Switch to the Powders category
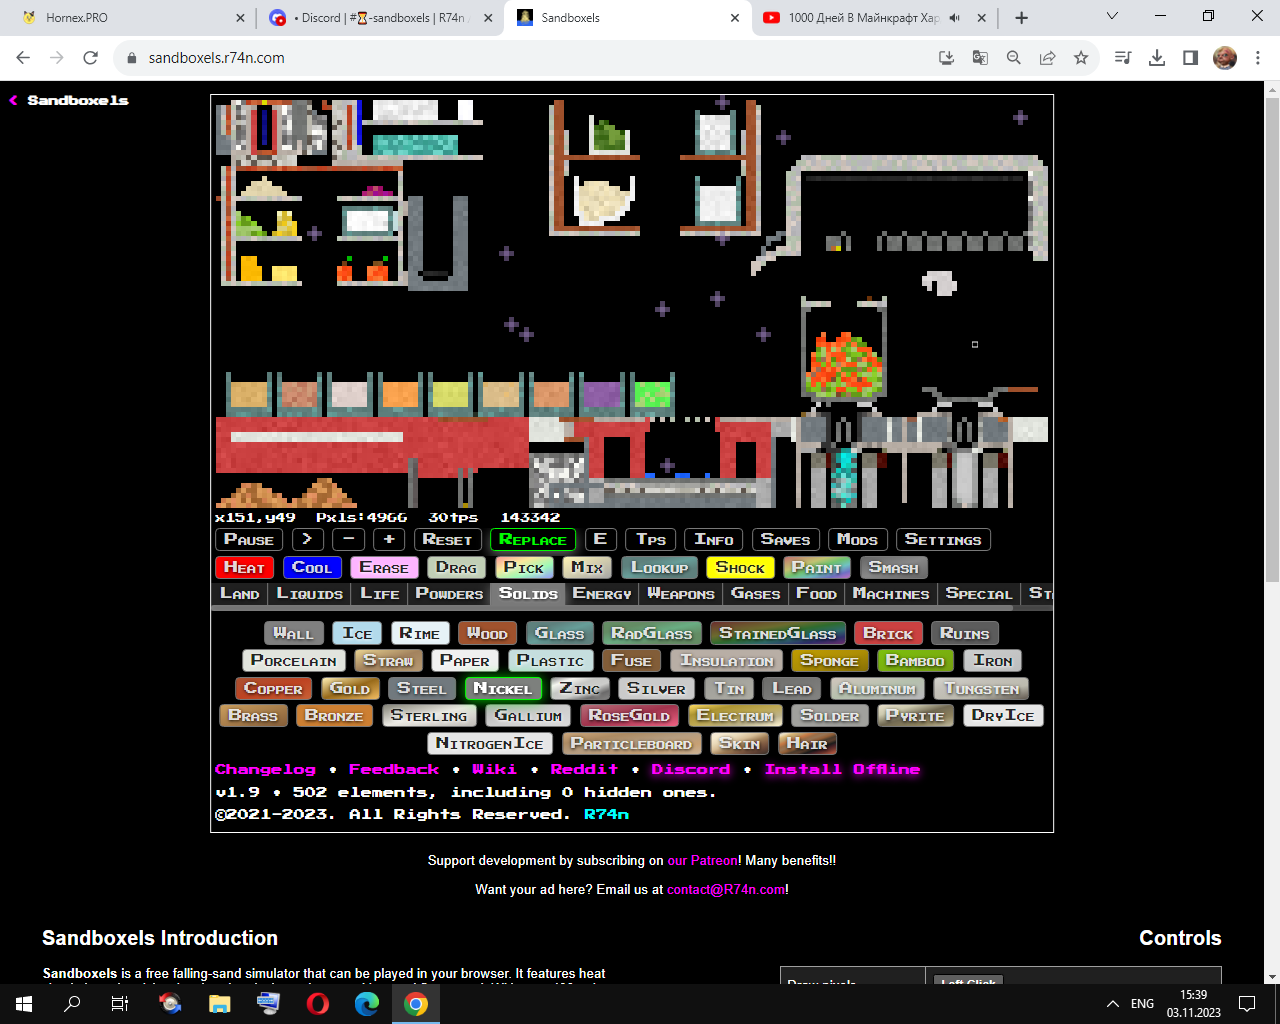 [450, 594]
